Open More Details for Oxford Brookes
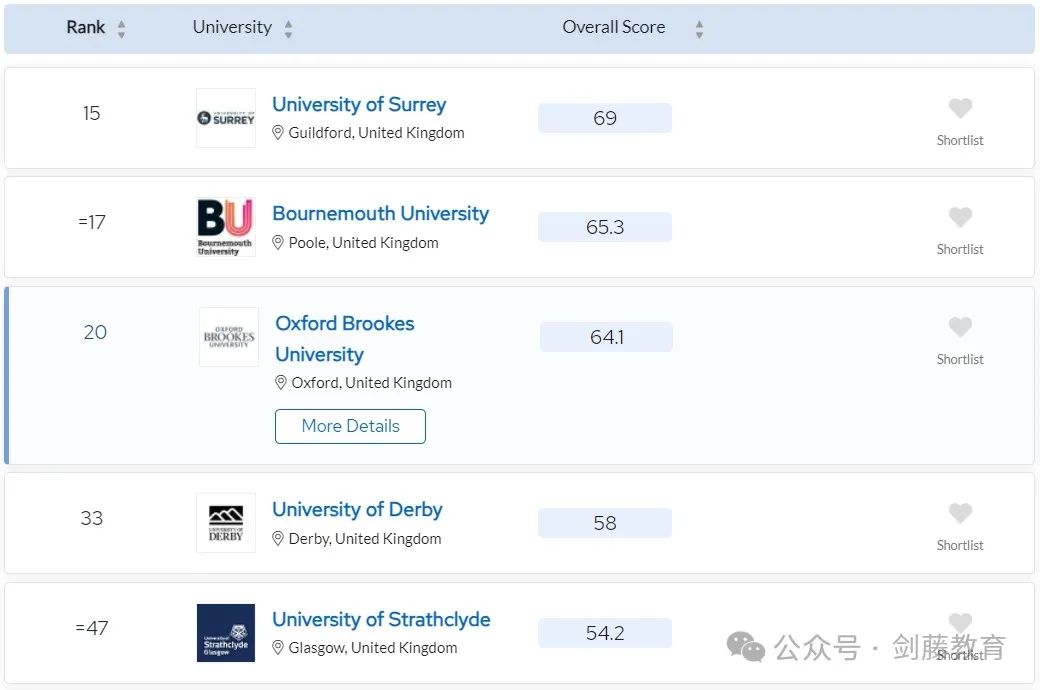The height and width of the screenshot is (690, 1040). tap(350, 426)
